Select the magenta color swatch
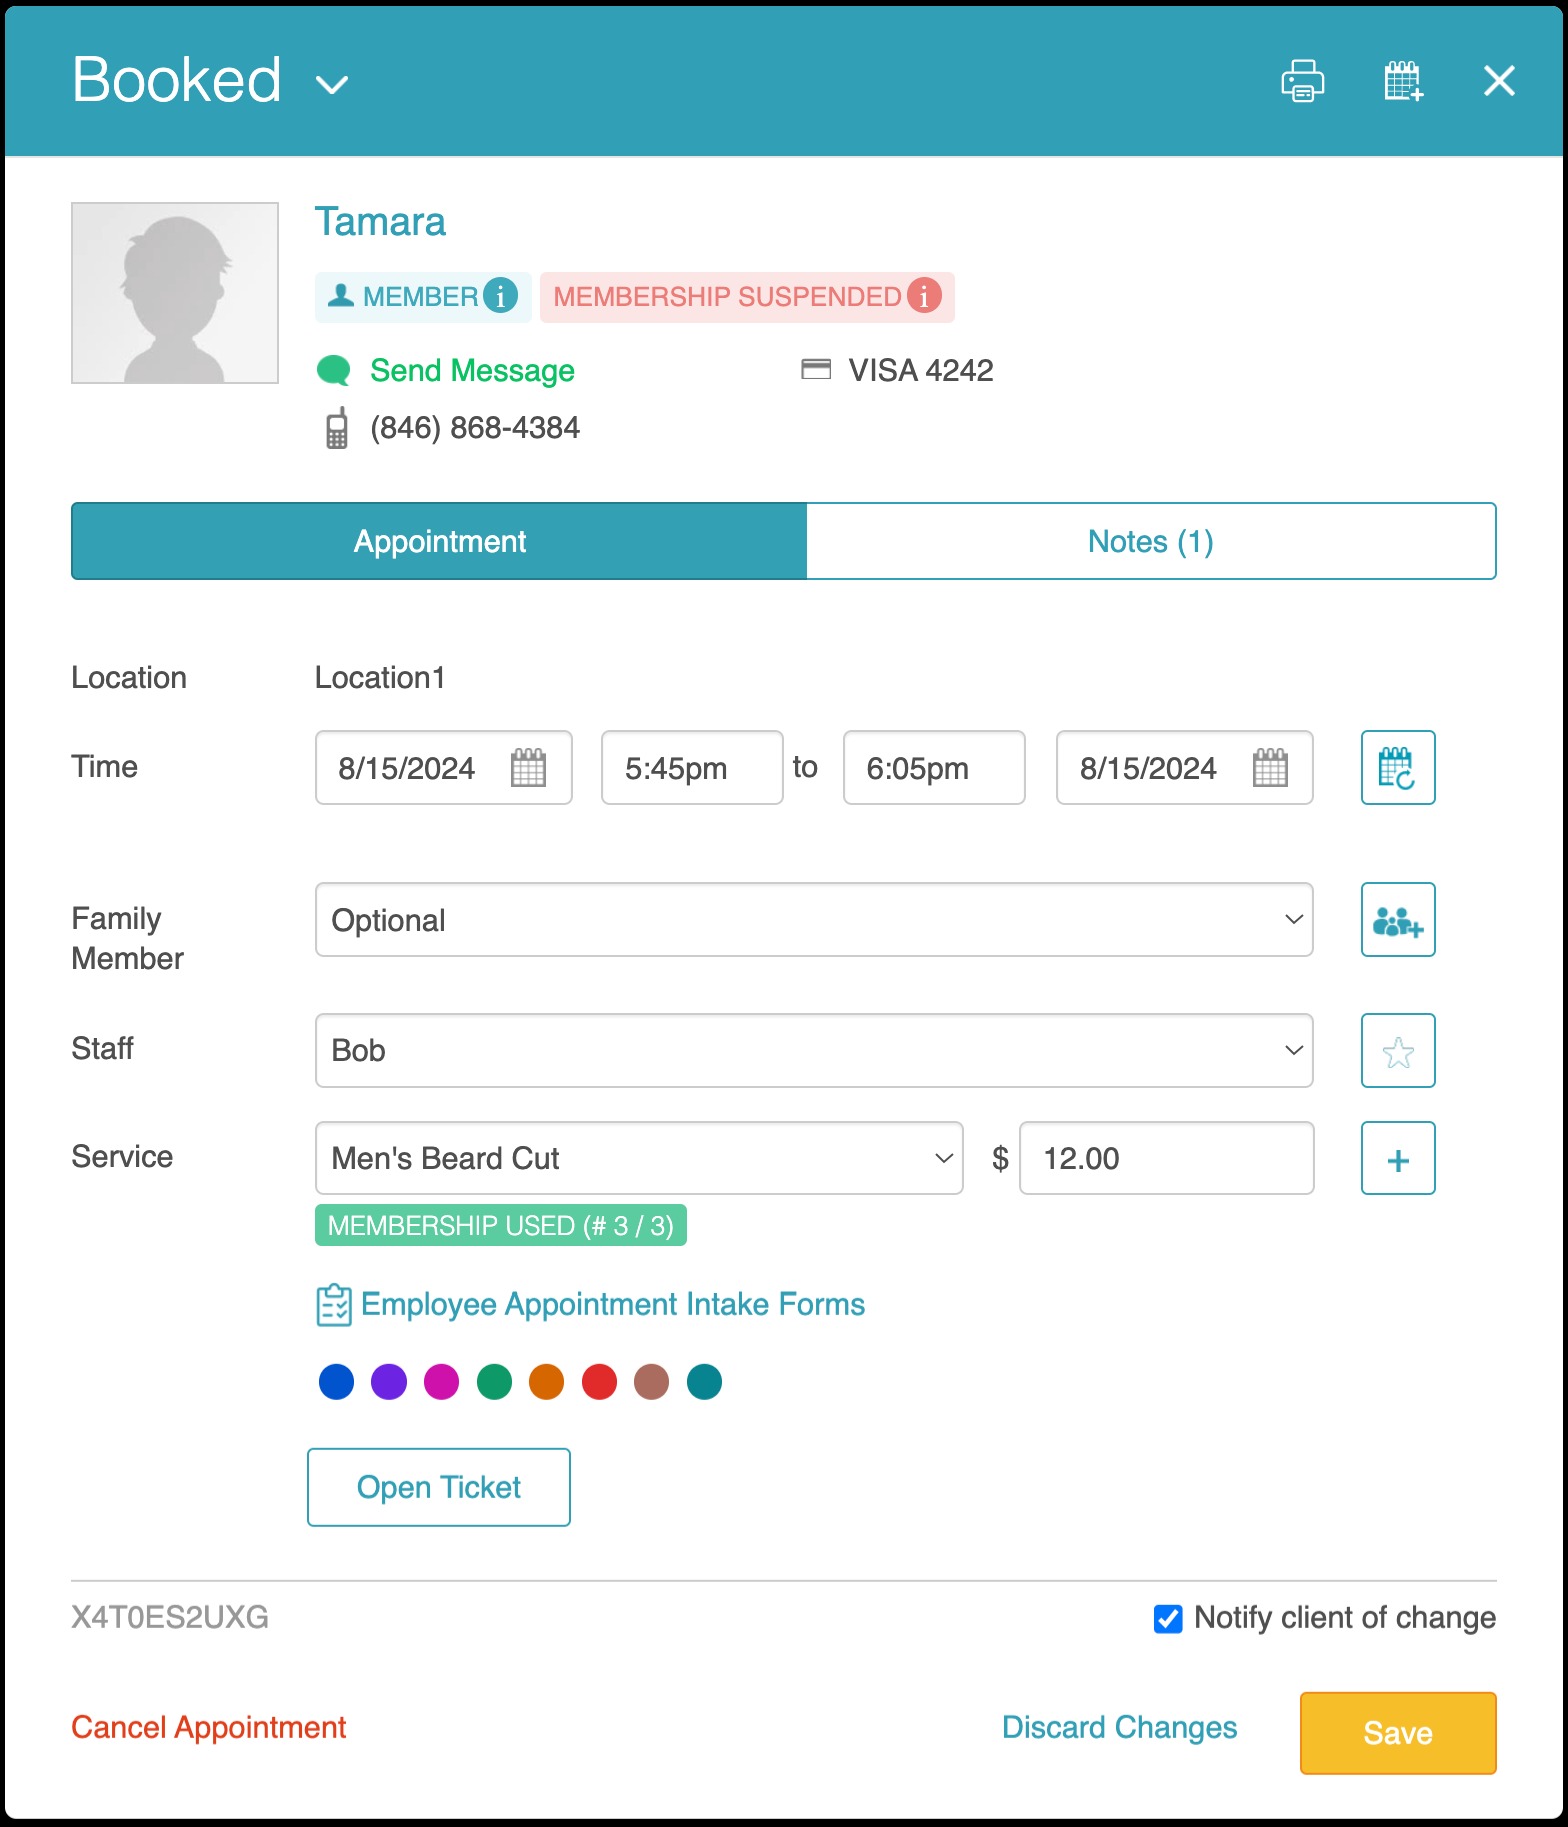1568x1827 pixels. click(x=441, y=1382)
